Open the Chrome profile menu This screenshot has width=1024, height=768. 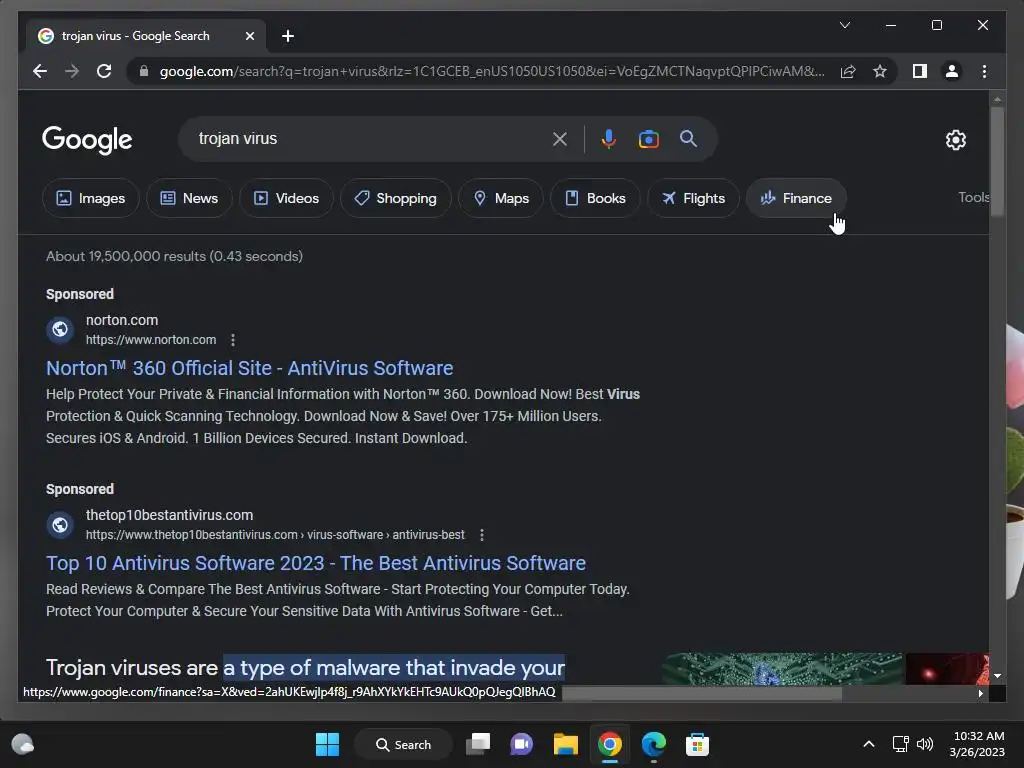click(952, 71)
